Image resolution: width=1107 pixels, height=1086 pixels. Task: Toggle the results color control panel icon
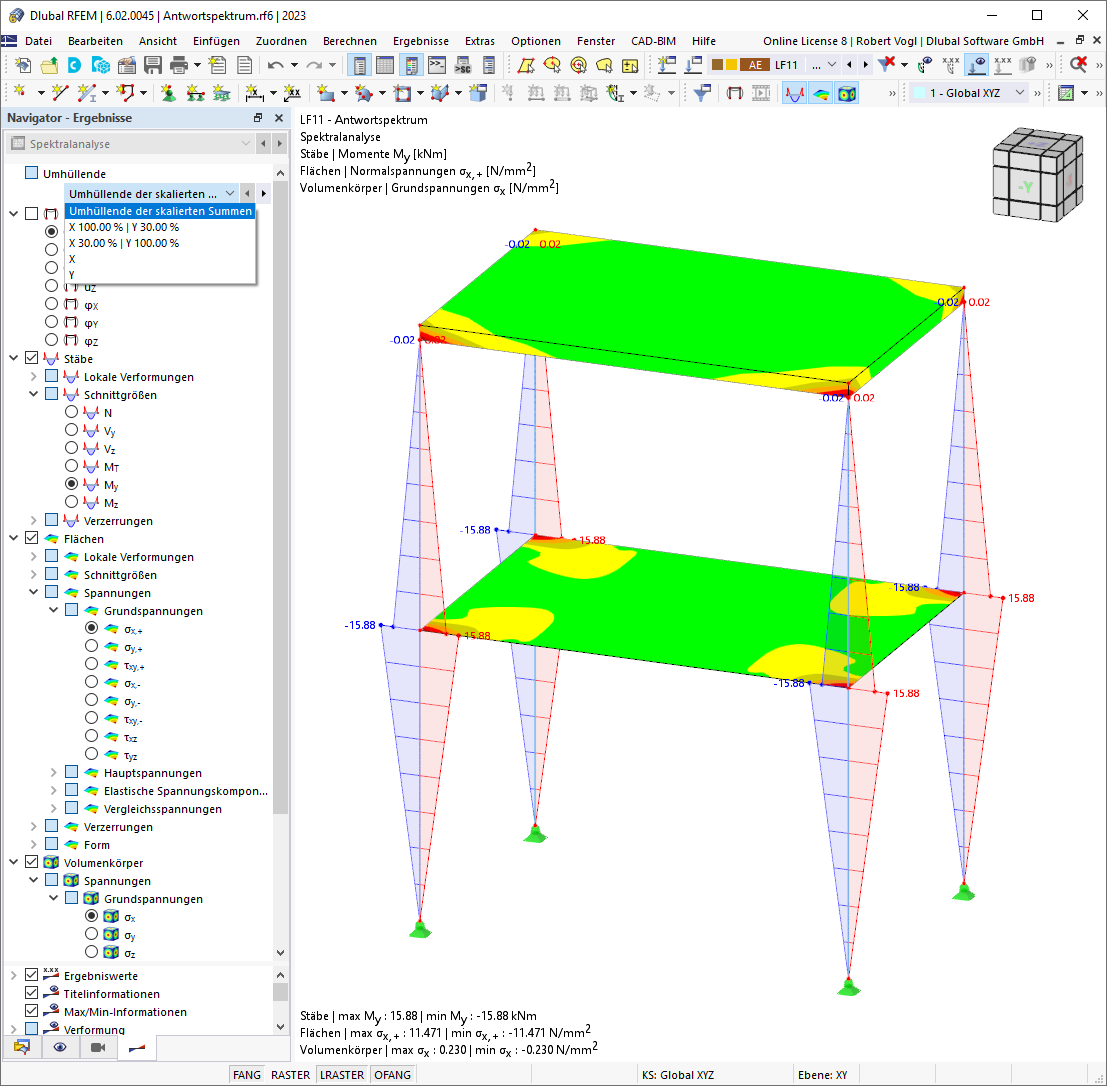pyautogui.click(x=411, y=66)
